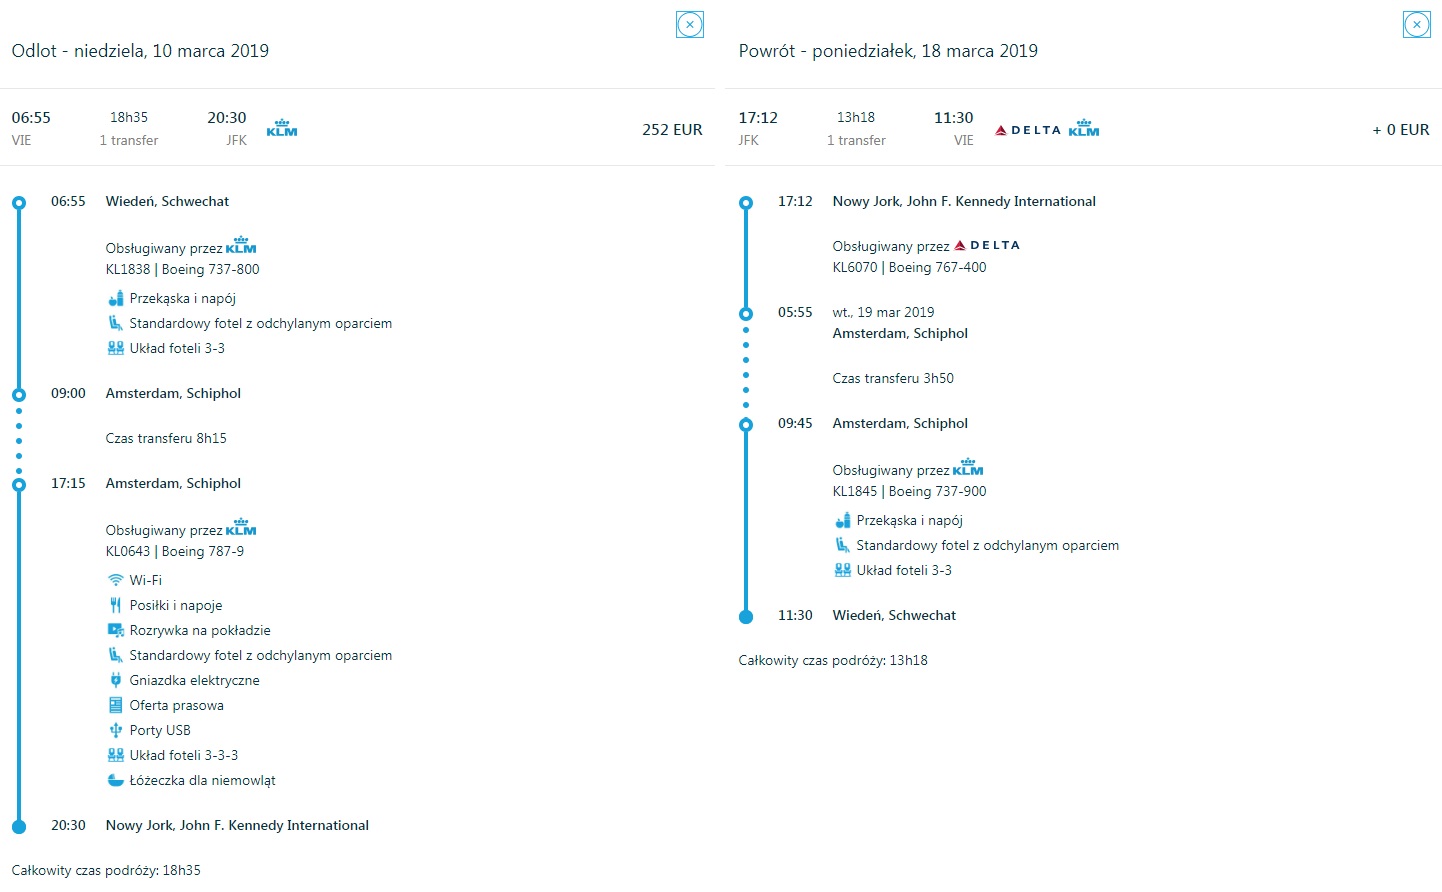Click the KL6070 Boeing 767-400 flight text
Viewport: 1442px width, 892px height.
(x=909, y=267)
